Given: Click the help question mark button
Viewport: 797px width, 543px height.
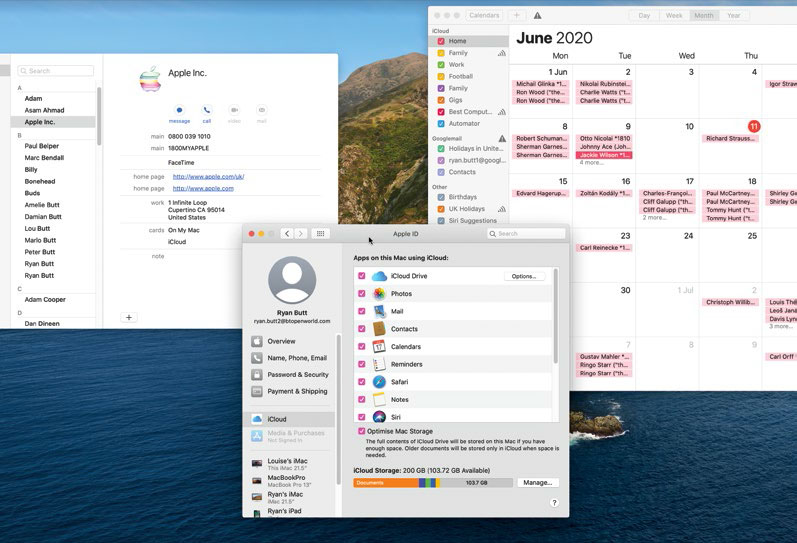Looking at the screenshot, I should point(554,502).
